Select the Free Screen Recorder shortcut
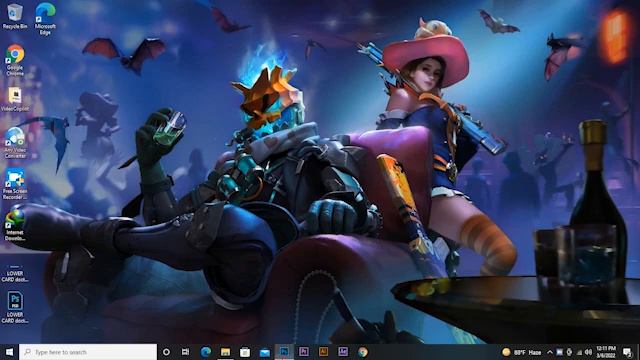The image size is (640, 360). pos(15,184)
